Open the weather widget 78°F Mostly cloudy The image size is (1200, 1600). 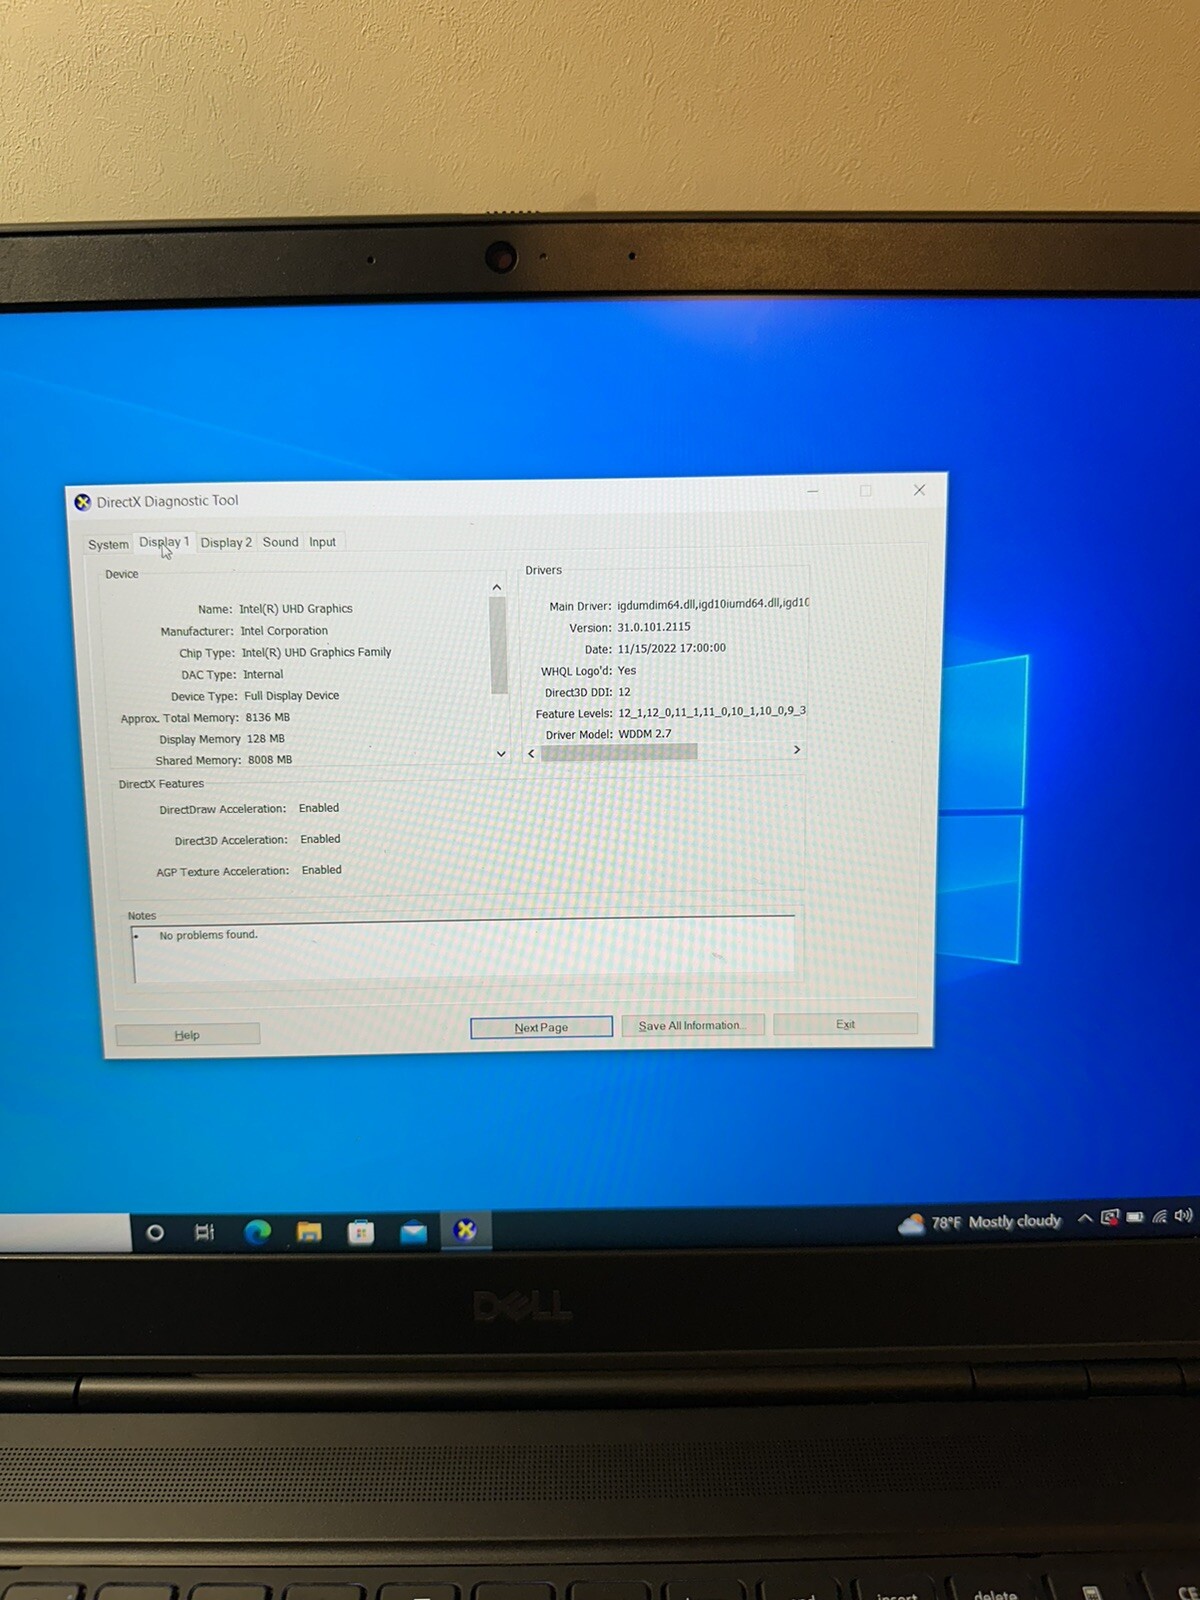coord(979,1222)
